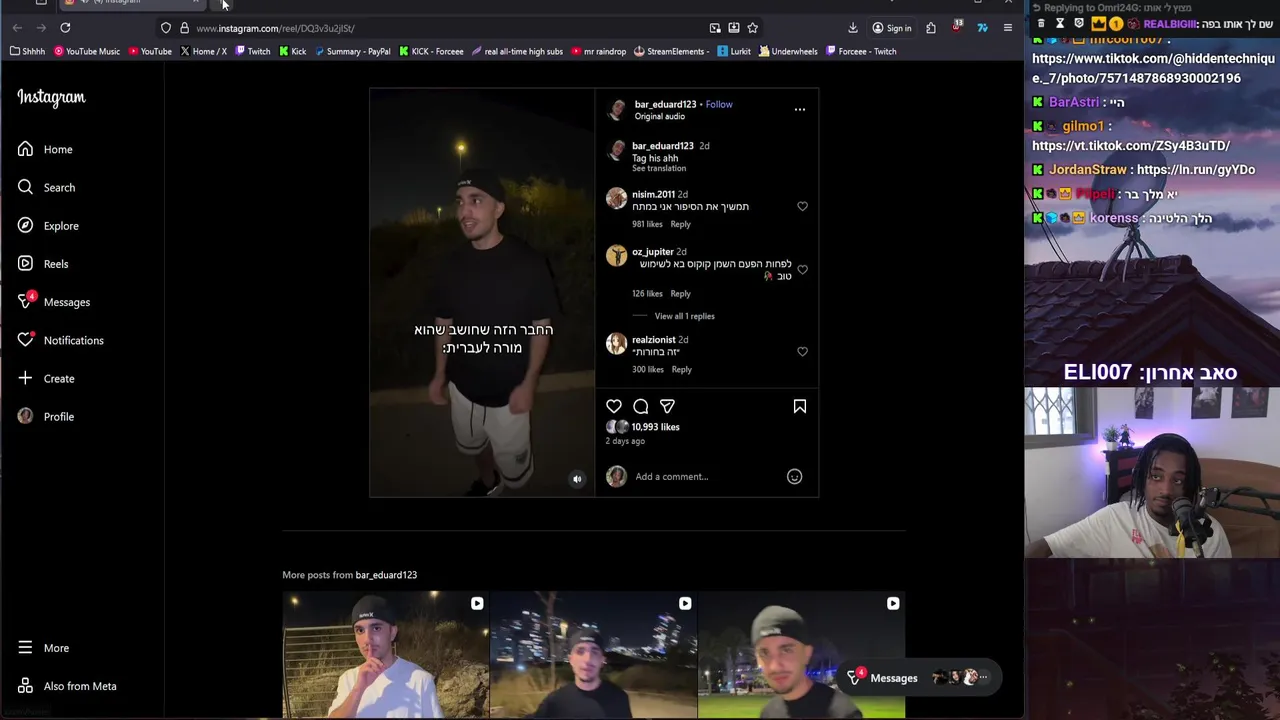Open the Kick bookmark

coord(293,51)
